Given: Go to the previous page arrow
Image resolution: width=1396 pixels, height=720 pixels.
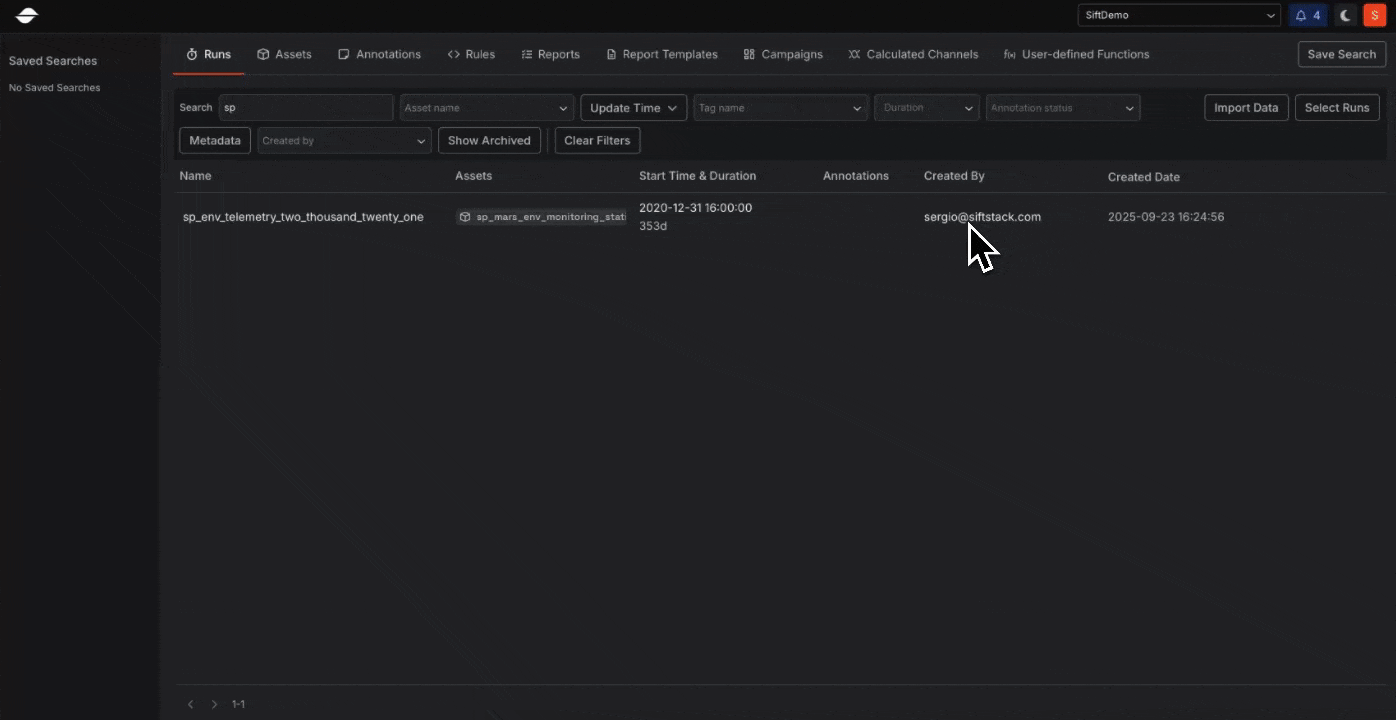Looking at the screenshot, I should coord(191,704).
